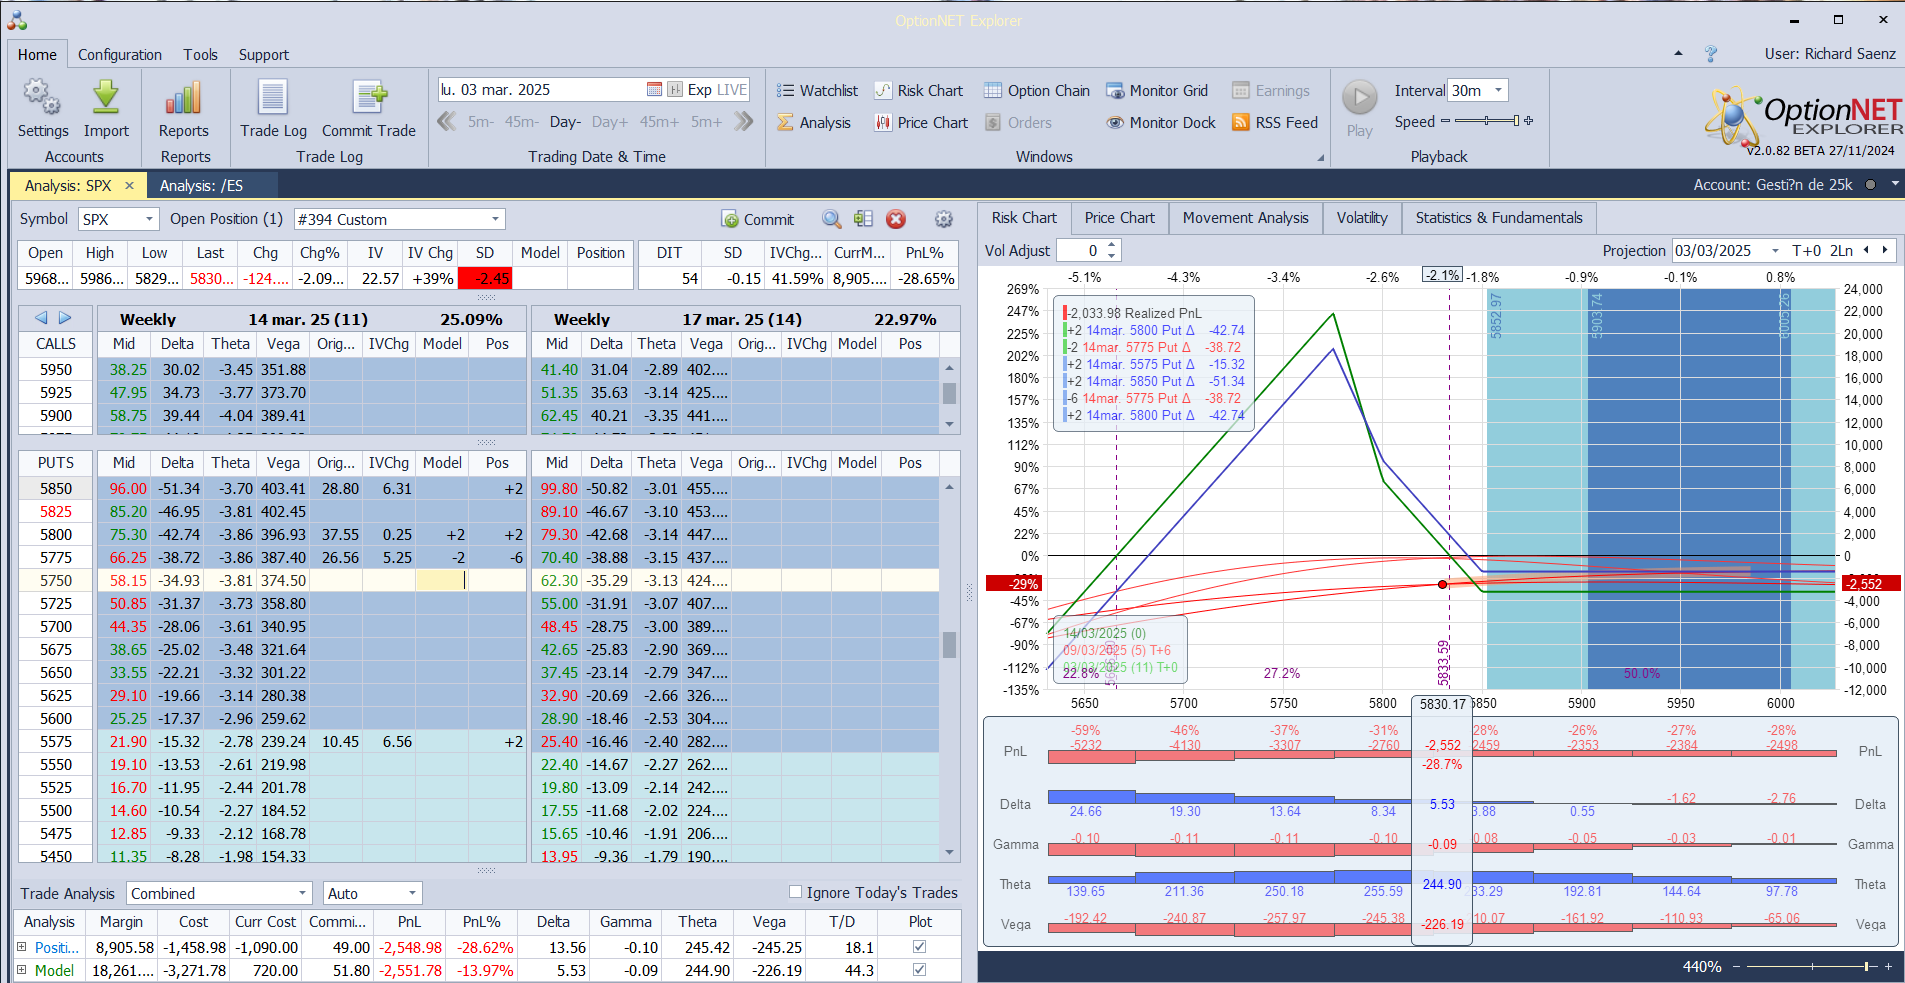Open the Symbol SPX dropdown
The height and width of the screenshot is (983, 1905).
coord(149,219)
